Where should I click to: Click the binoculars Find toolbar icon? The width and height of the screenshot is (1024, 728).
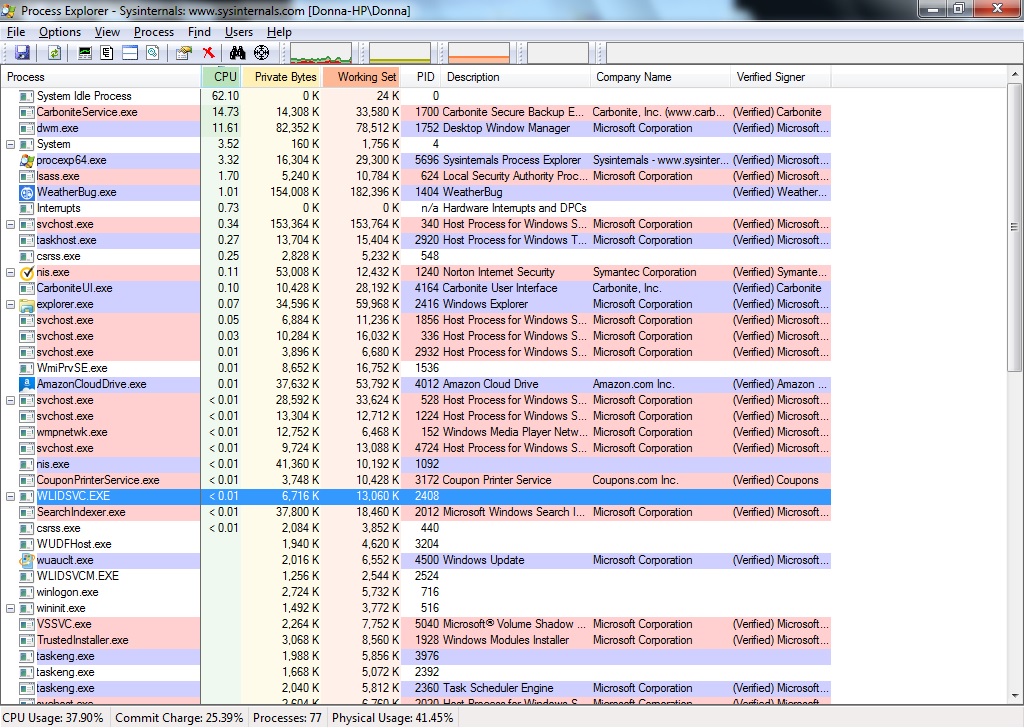[237, 53]
